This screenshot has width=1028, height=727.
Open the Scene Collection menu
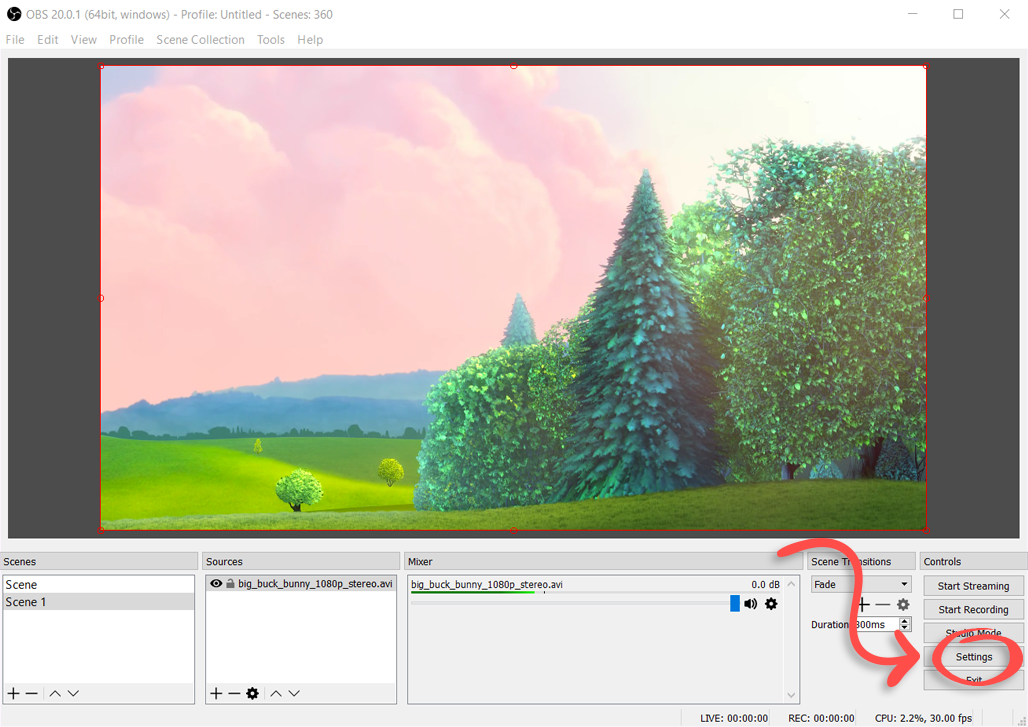201,40
